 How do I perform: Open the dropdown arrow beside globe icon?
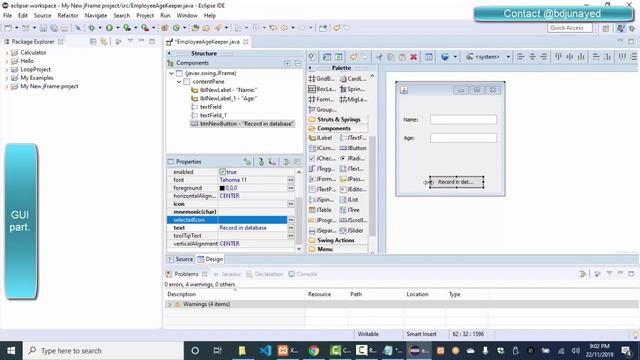click(x=455, y=57)
